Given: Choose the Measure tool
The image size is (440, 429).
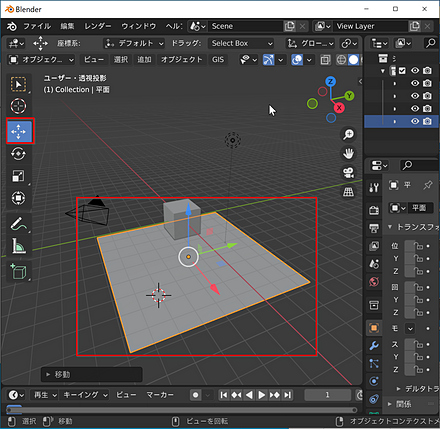Looking at the screenshot, I should tap(18, 246).
